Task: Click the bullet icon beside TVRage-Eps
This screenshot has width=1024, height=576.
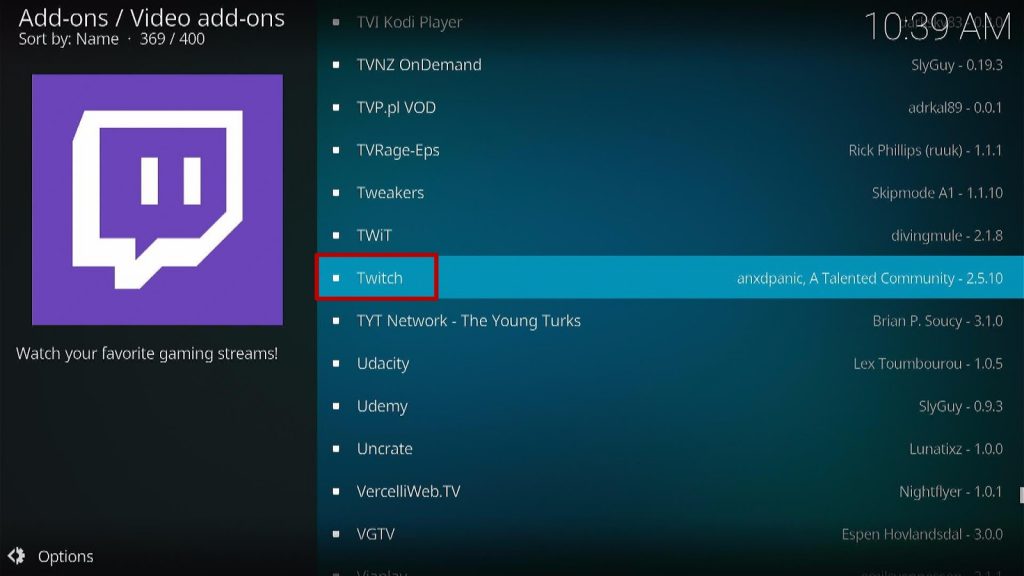Action: 336,150
